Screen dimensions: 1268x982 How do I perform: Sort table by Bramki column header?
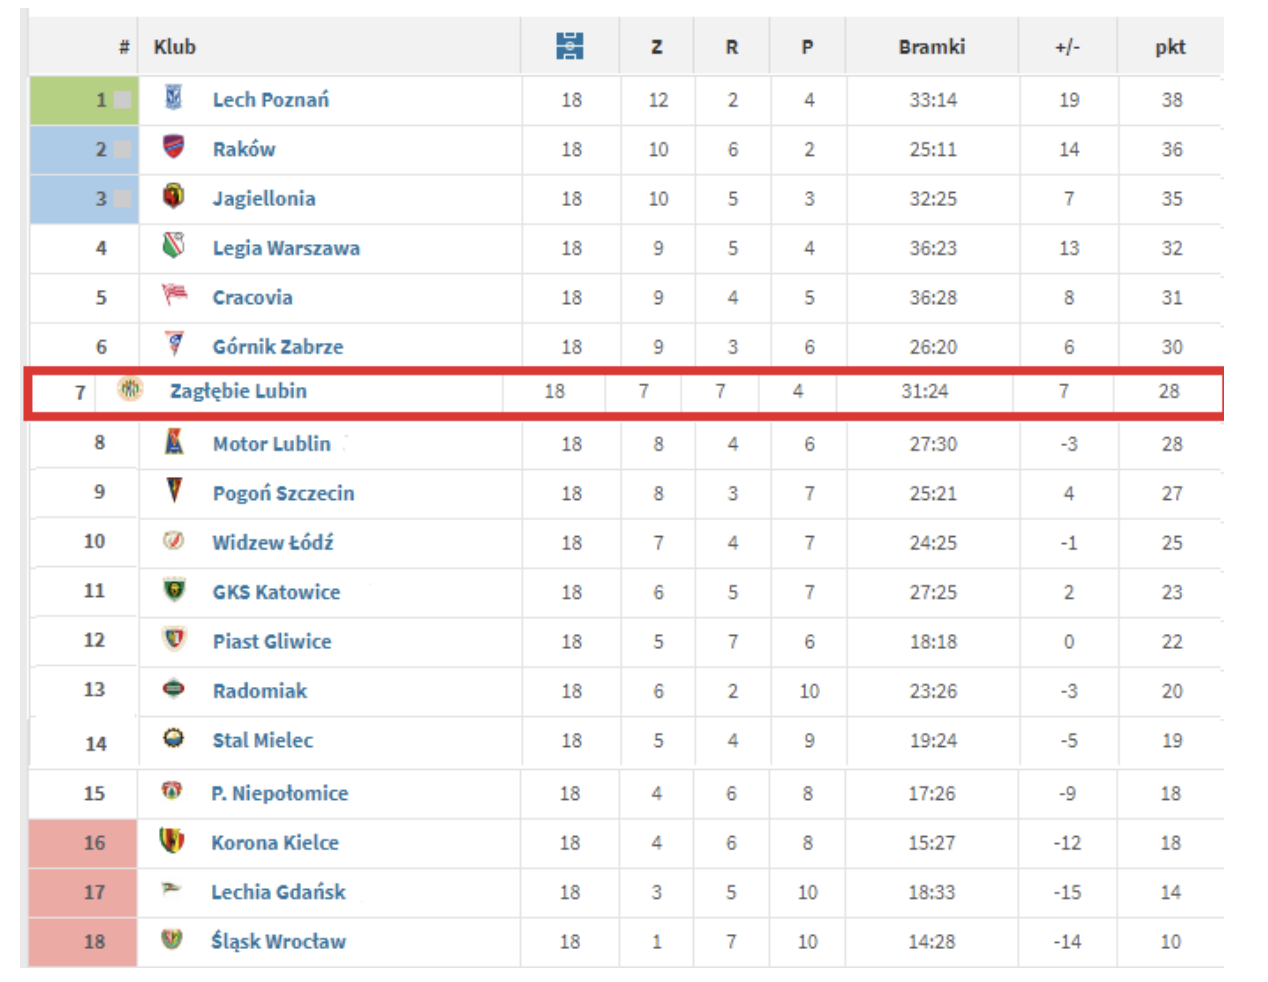point(931,47)
